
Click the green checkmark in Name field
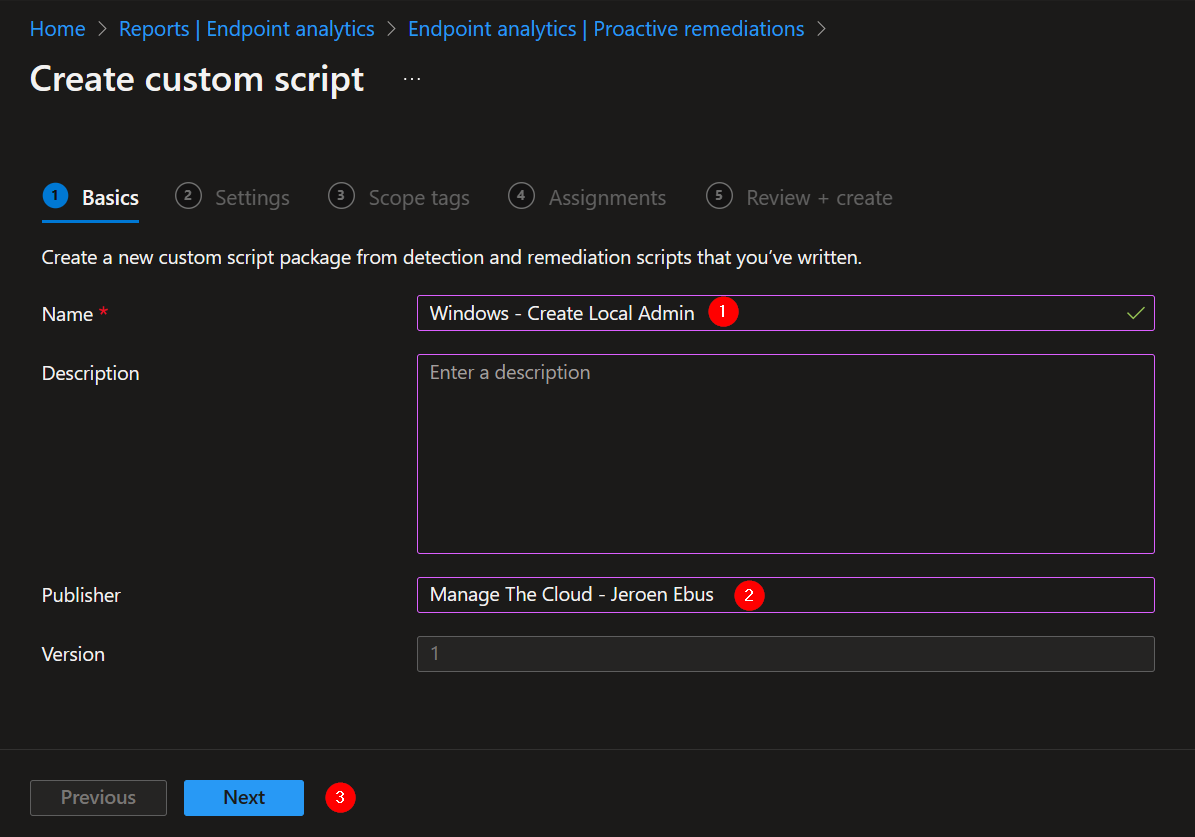(1135, 313)
